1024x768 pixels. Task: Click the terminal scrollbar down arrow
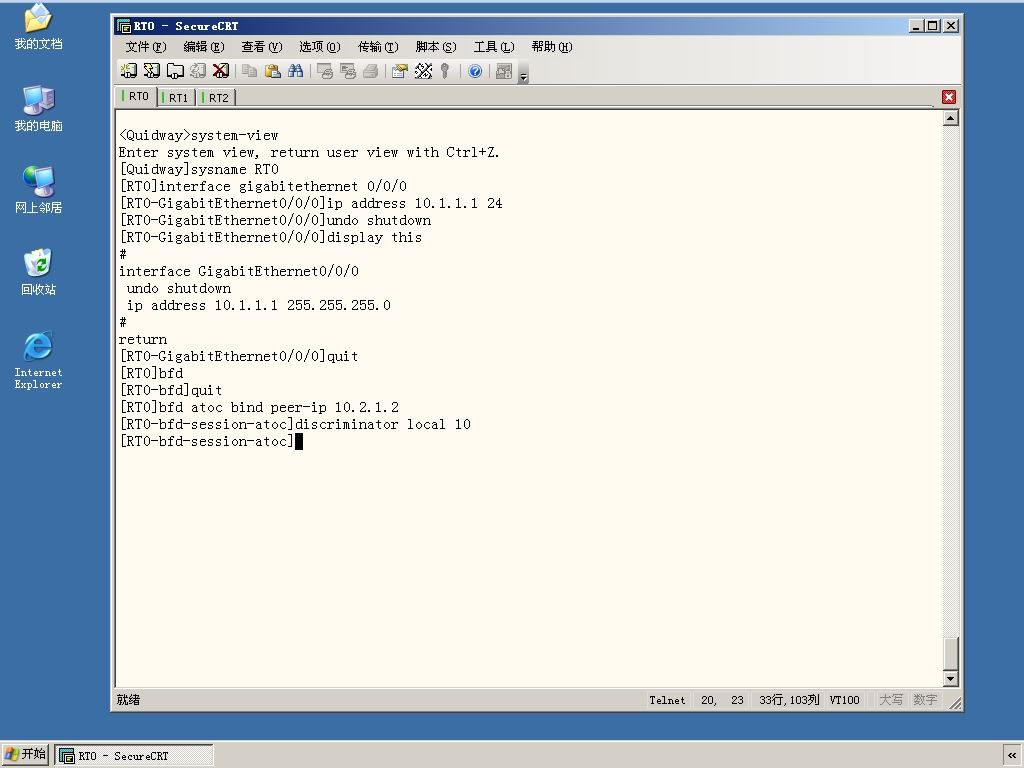951,679
